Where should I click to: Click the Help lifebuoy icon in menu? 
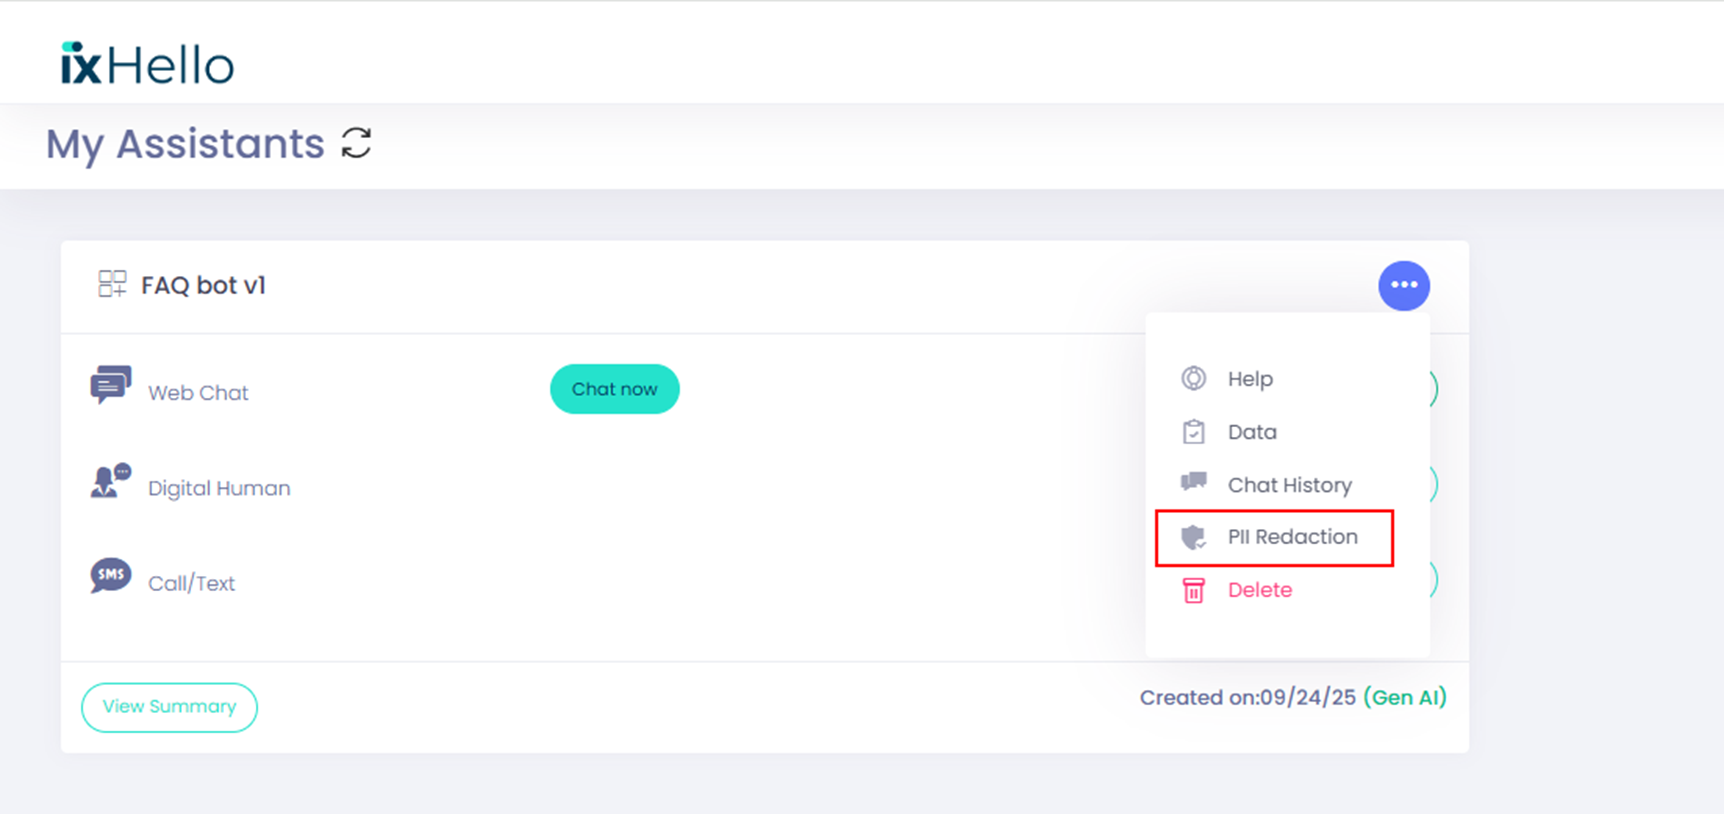pyautogui.click(x=1193, y=379)
